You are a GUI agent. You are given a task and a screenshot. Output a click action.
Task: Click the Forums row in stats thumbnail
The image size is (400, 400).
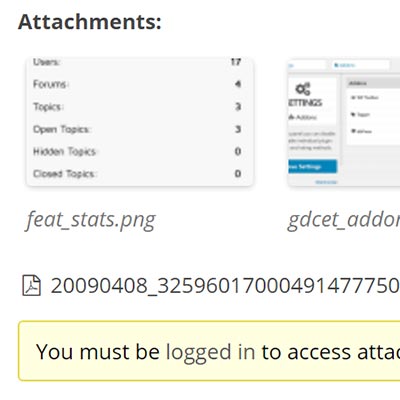[137, 84]
